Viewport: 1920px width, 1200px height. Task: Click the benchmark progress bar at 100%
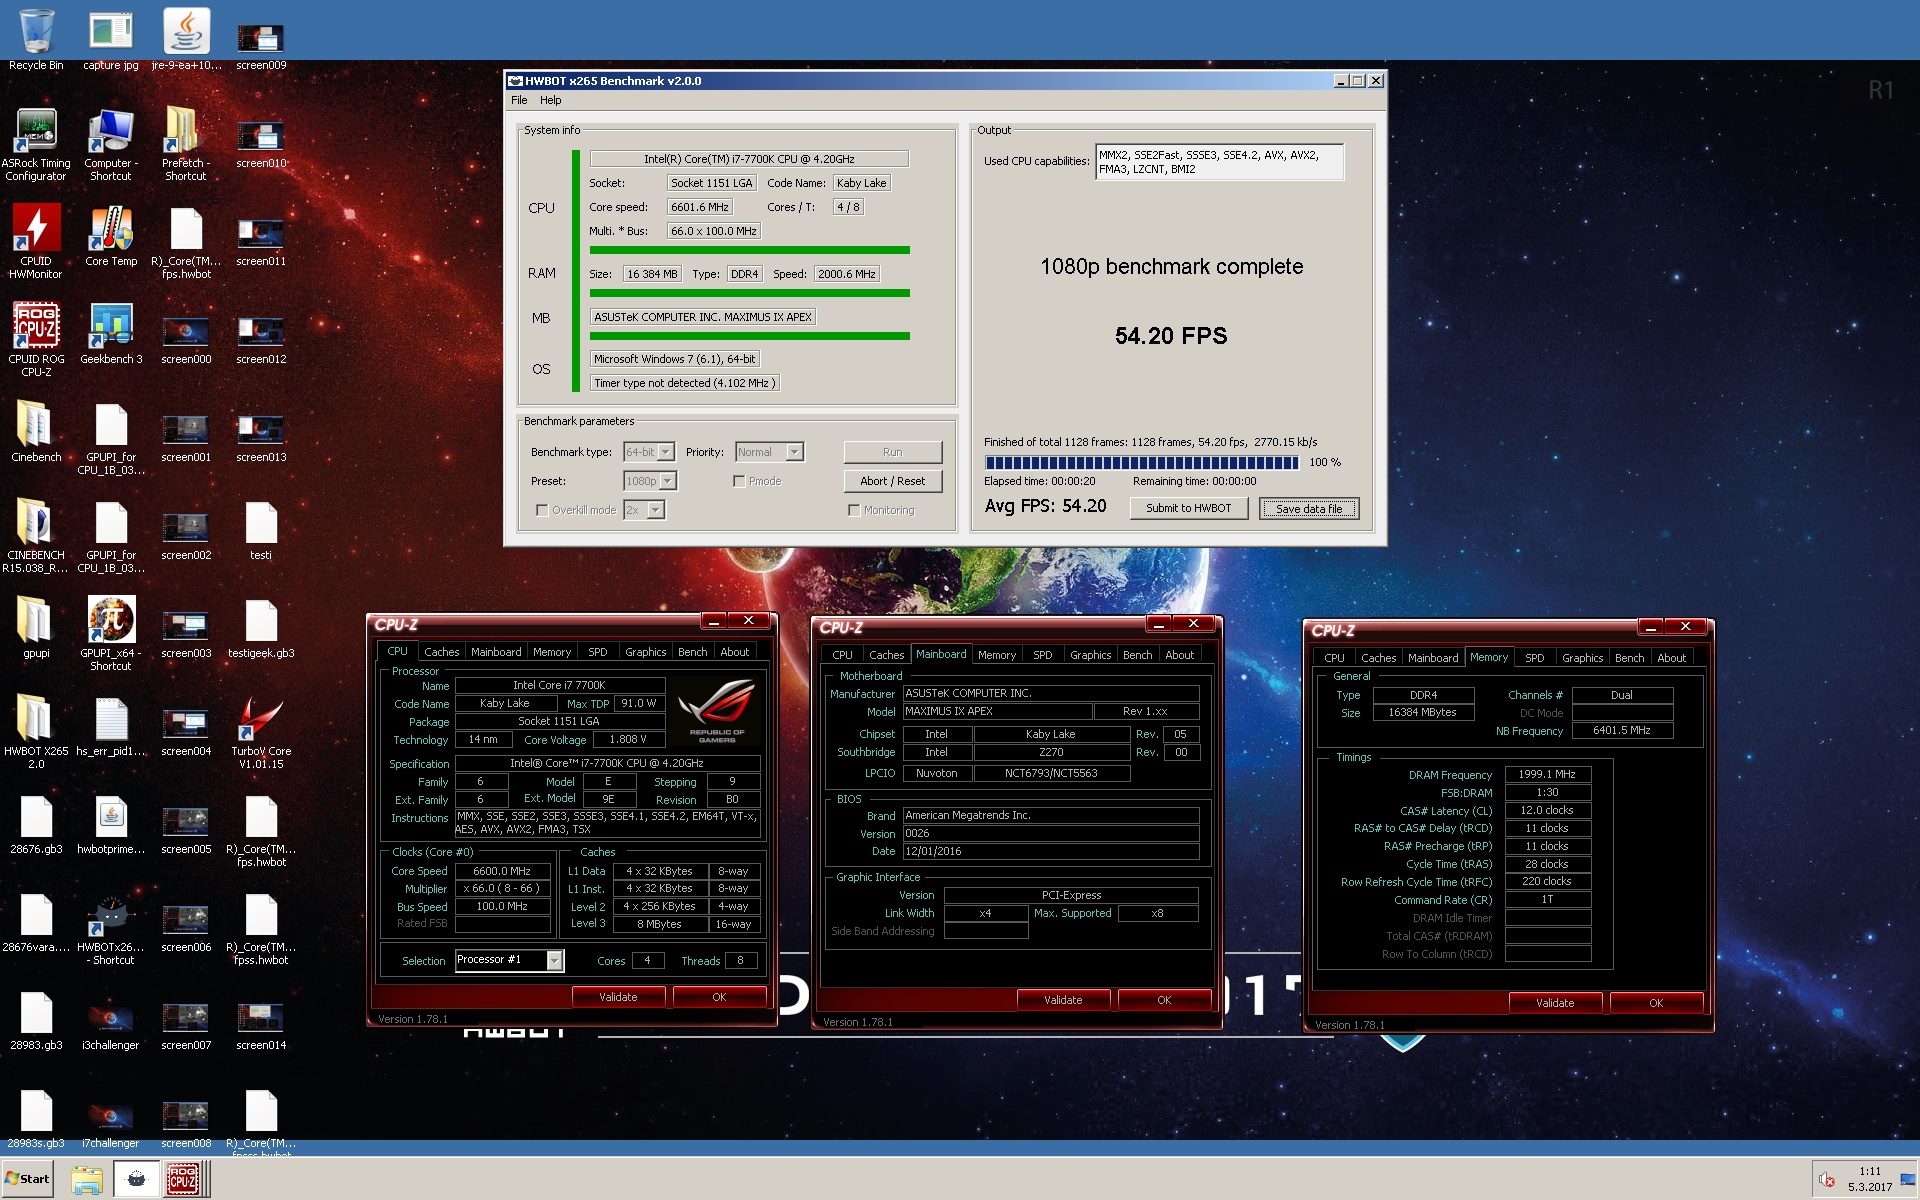click(x=1141, y=462)
